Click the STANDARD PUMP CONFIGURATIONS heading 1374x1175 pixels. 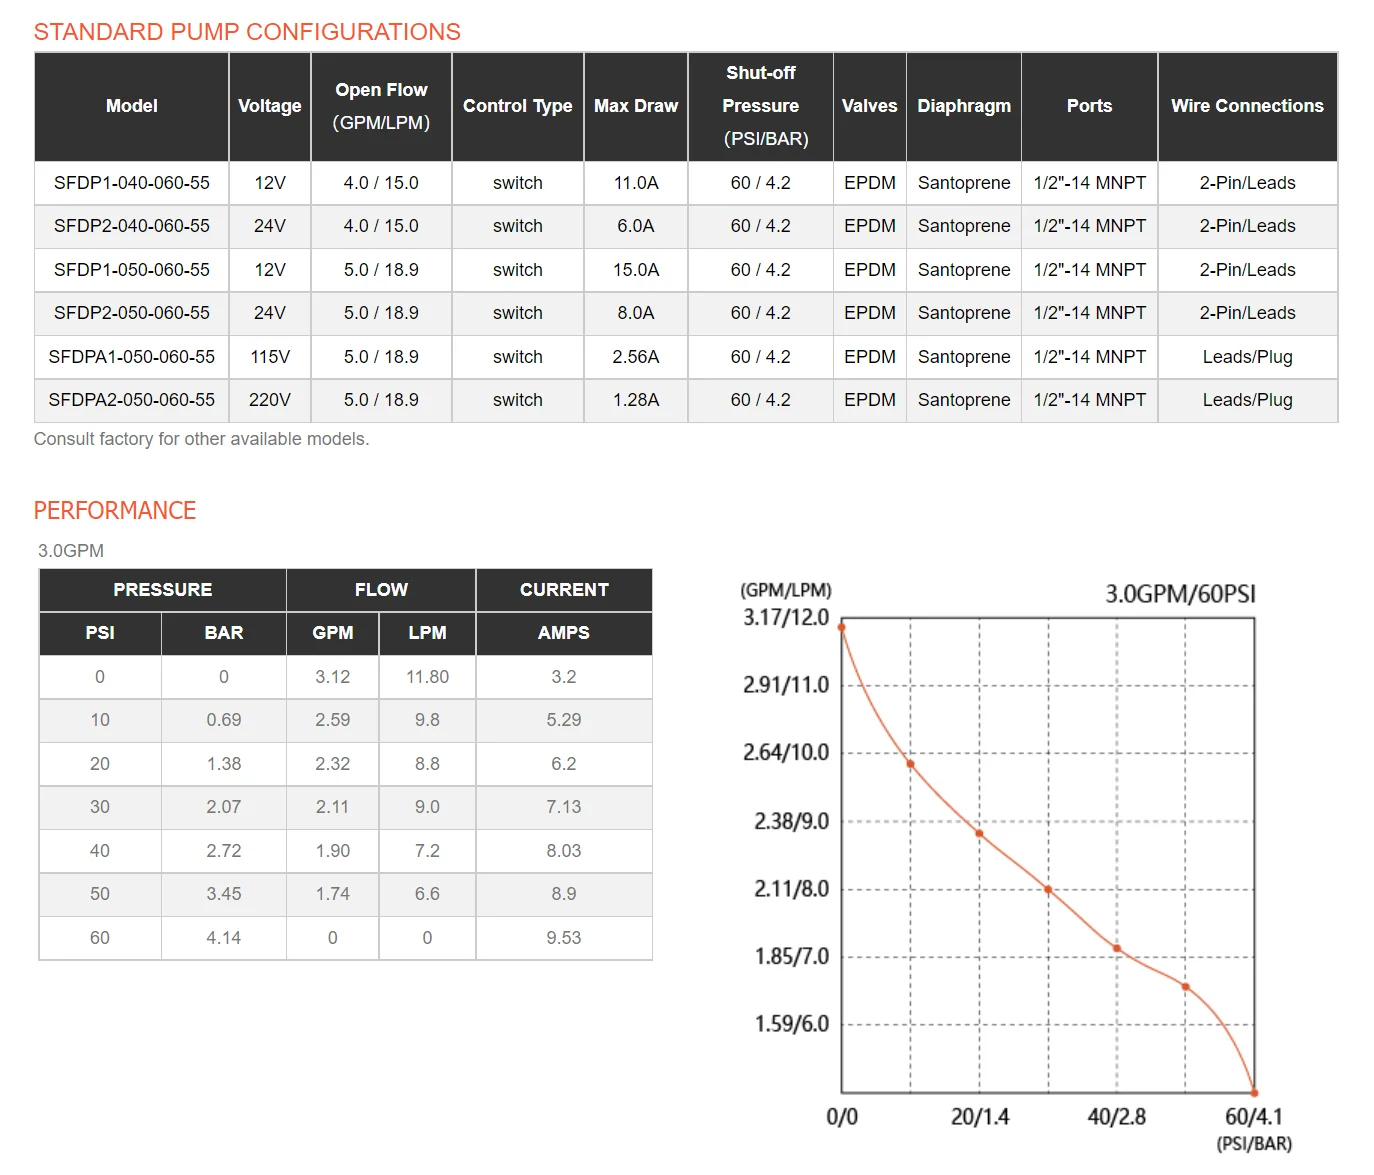point(247,32)
